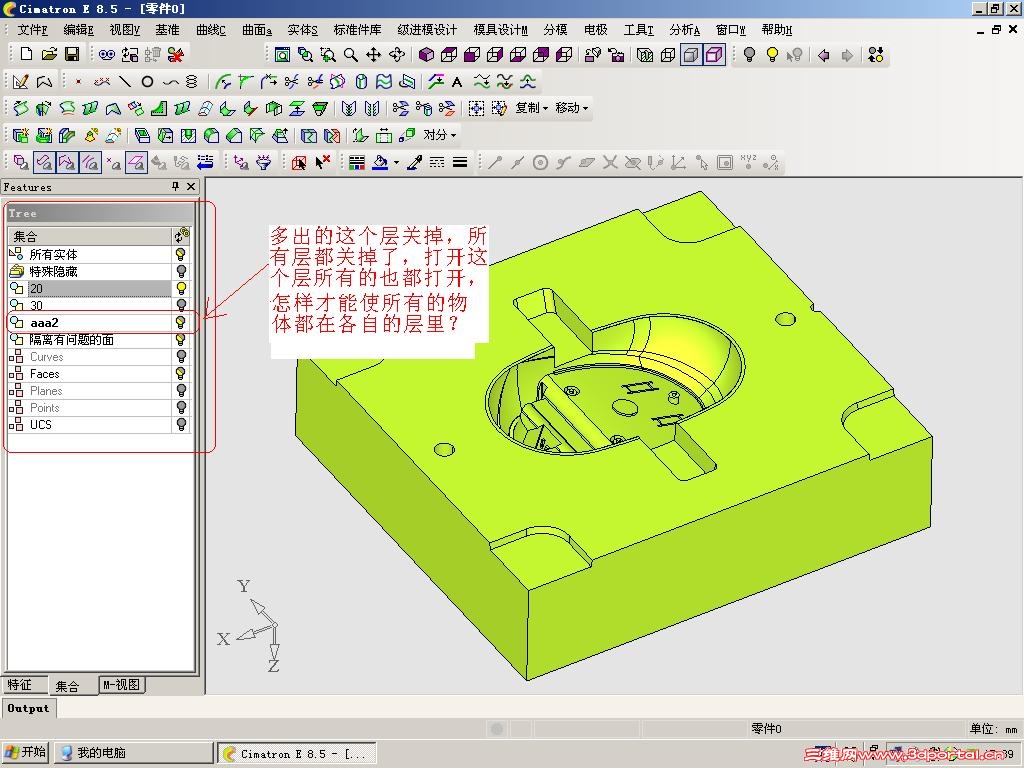The width and height of the screenshot is (1024, 768).
Task: Click the Zoom All fit-window icon
Action: [x=282, y=55]
